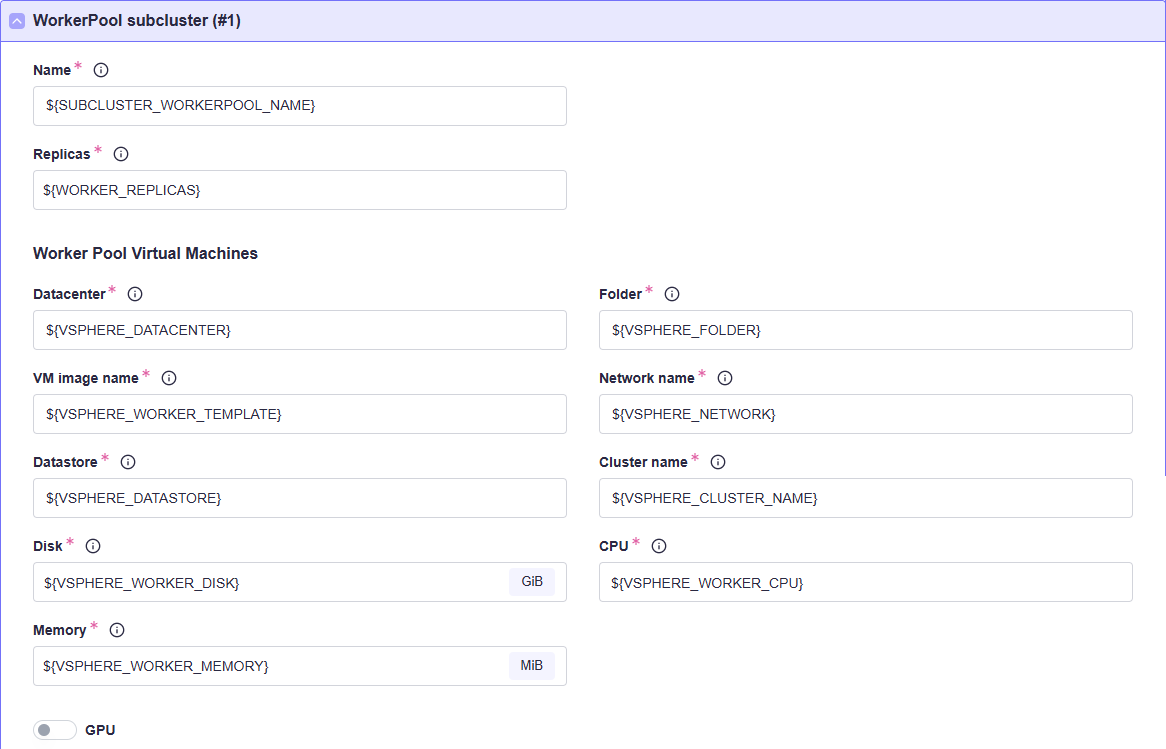Focus the VM image name input
The height and width of the screenshot is (749, 1166).
tap(299, 414)
